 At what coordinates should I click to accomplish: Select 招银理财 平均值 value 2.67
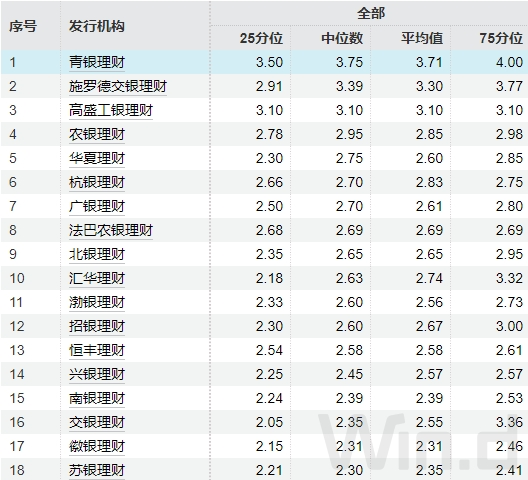429,326
